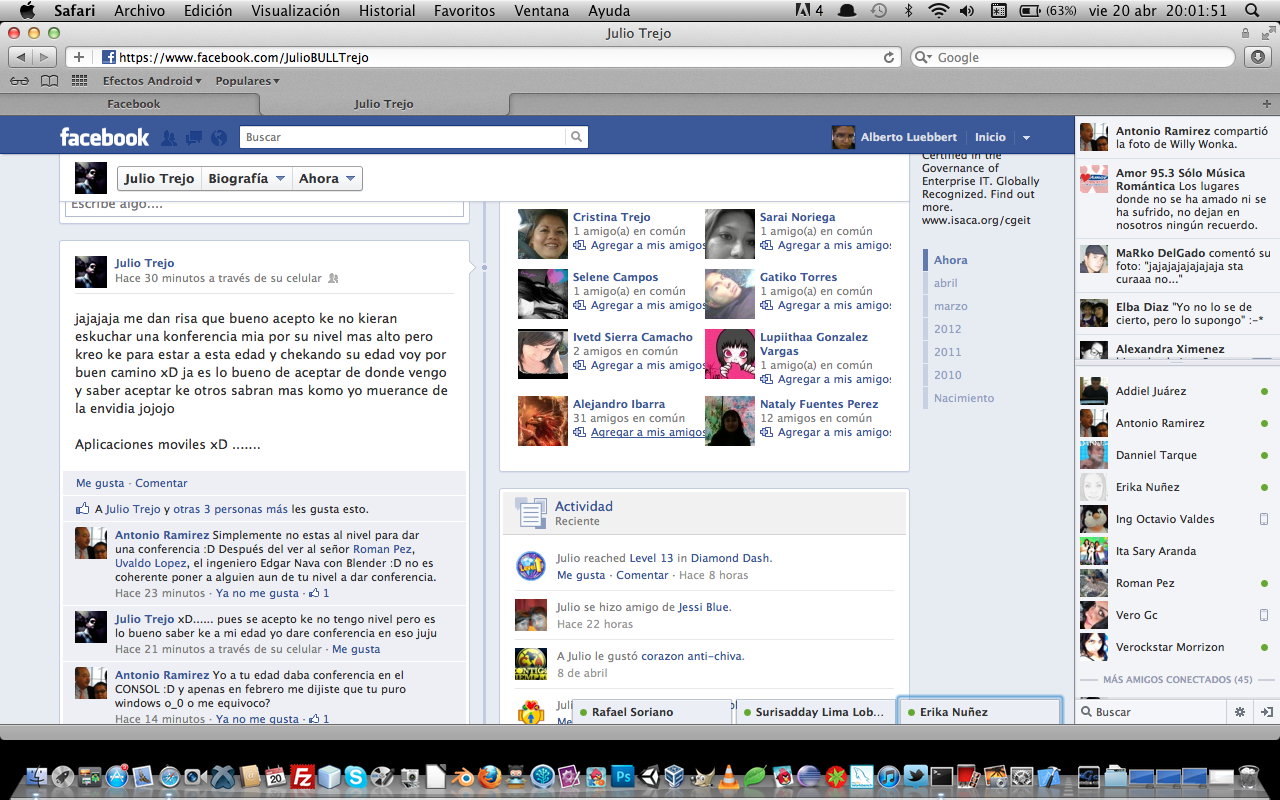Click in the Facebook Buscar search field
Image resolution: width=1280 pixels, height=800 pixels.
pyautogui.click(x=402, y=137)
